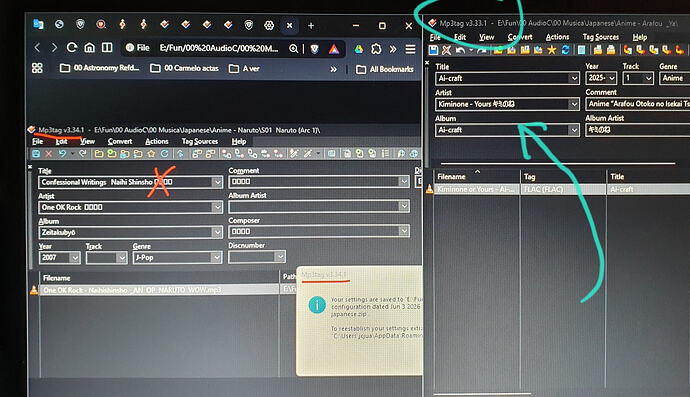The width and height of the screenshot is (690, 397).
Task: Go forward in the browser
Action: tap(54, 48)
